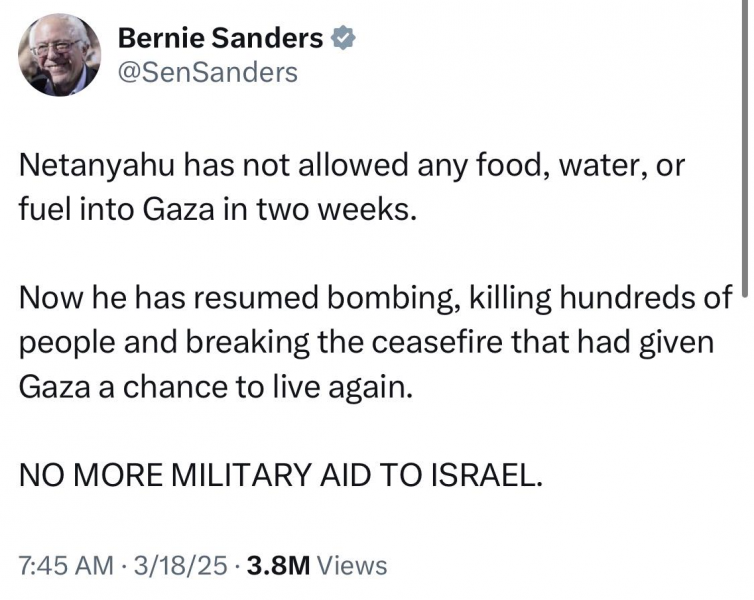This screenshot has width=754, height=600.
Task: Click the blue verified checkmark badge
Action: pyautogui.click(x=343, y=38)
